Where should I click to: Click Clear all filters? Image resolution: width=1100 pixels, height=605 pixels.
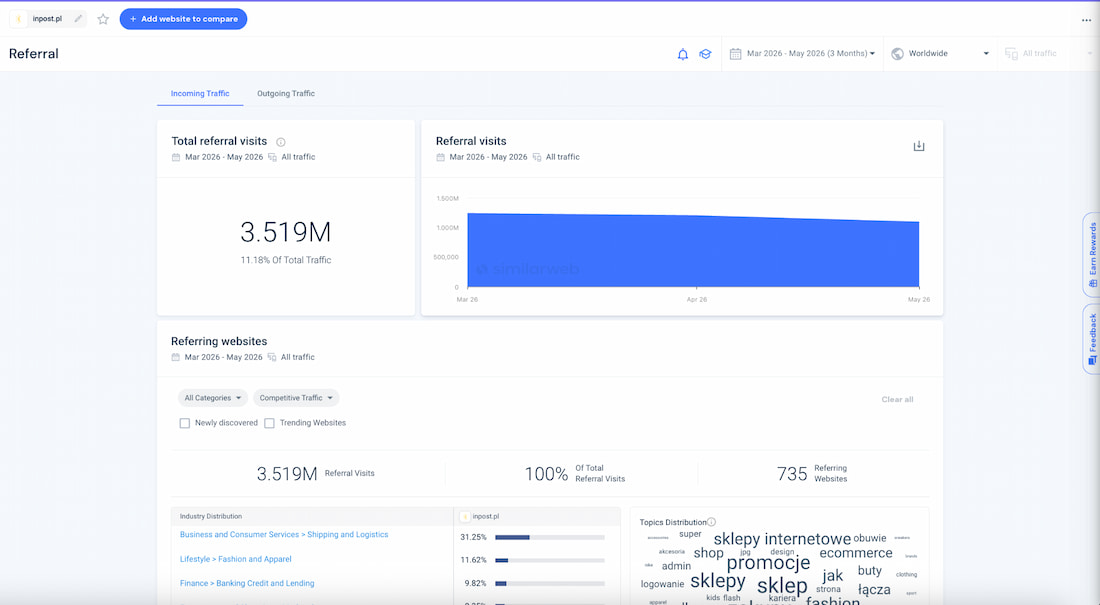pos(897,399)
